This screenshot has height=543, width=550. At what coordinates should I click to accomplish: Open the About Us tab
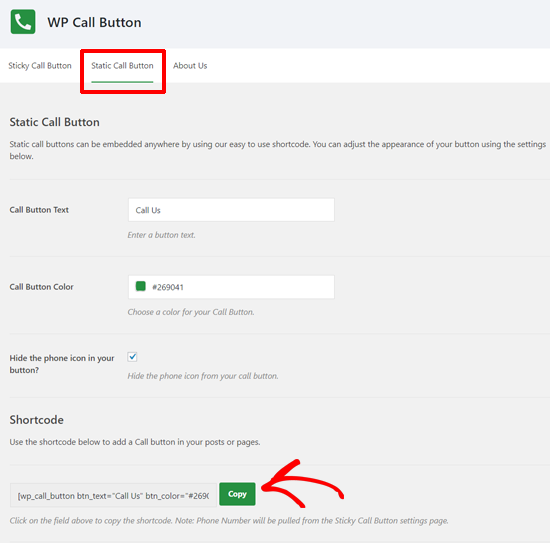190,66
